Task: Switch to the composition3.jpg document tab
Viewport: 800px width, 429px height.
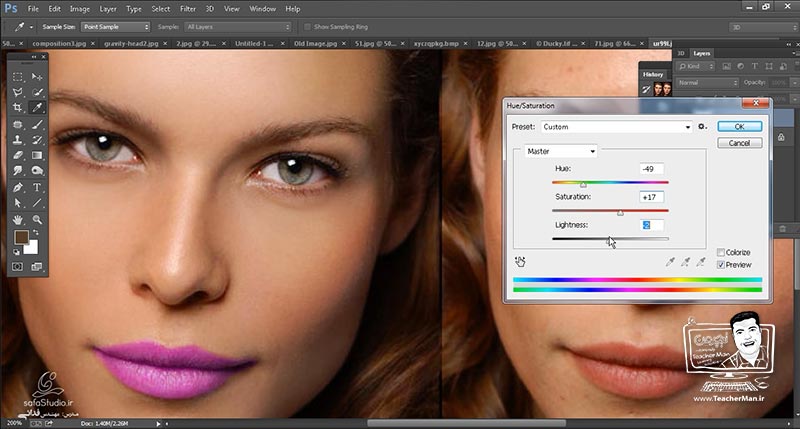Action: pos(59,44)
